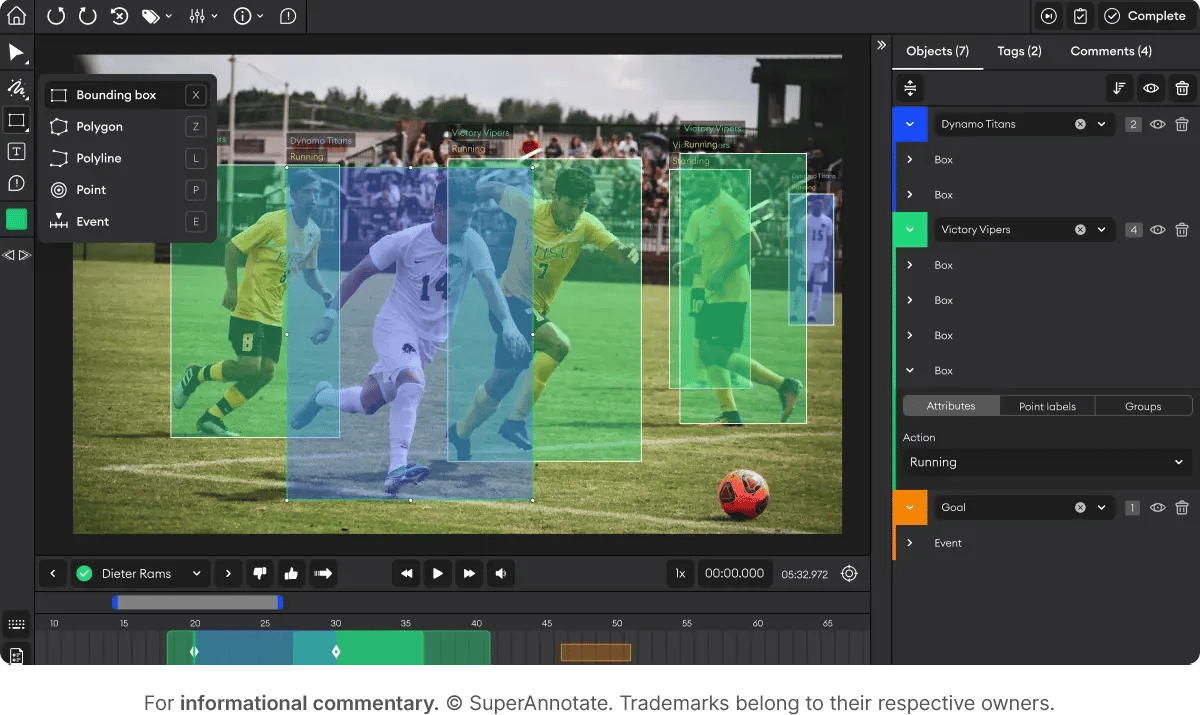This screenshot has height=715, width=1200.
Task: Toggle visibility of the Victory Vipers class
Action: pos(1157,229)
